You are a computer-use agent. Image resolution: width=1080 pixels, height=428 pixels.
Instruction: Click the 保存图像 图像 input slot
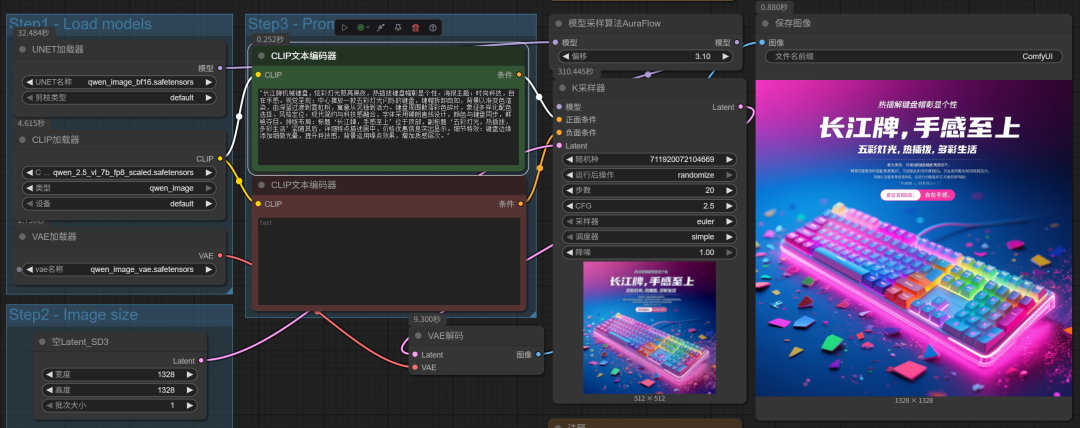[x=762, y=42]
